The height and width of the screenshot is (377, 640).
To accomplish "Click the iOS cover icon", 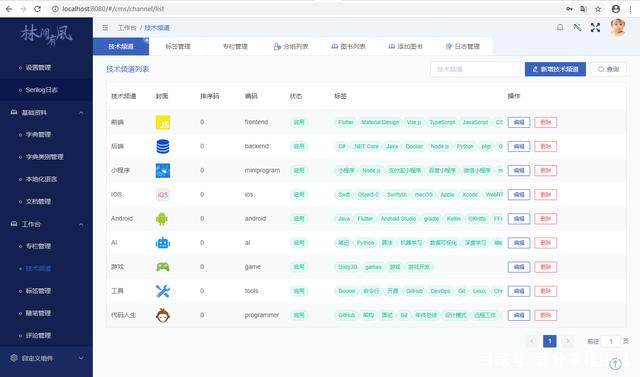I will 163,195.
